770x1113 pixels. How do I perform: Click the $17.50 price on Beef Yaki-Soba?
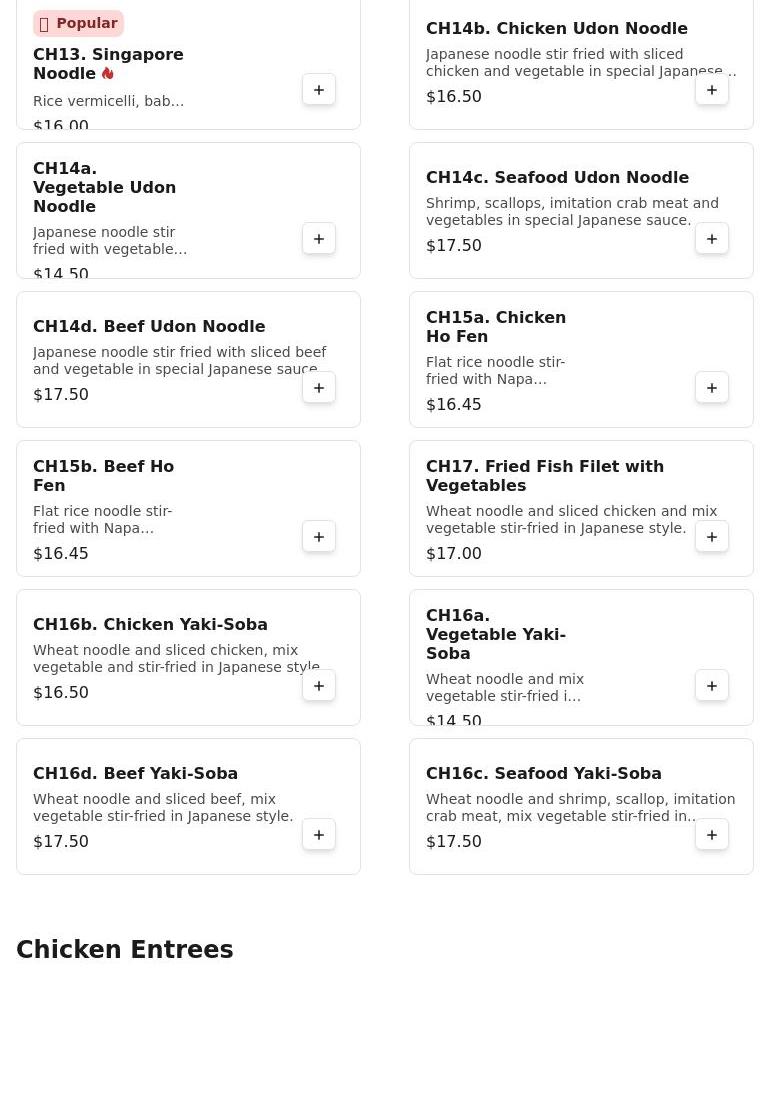(x=61, y=842)
